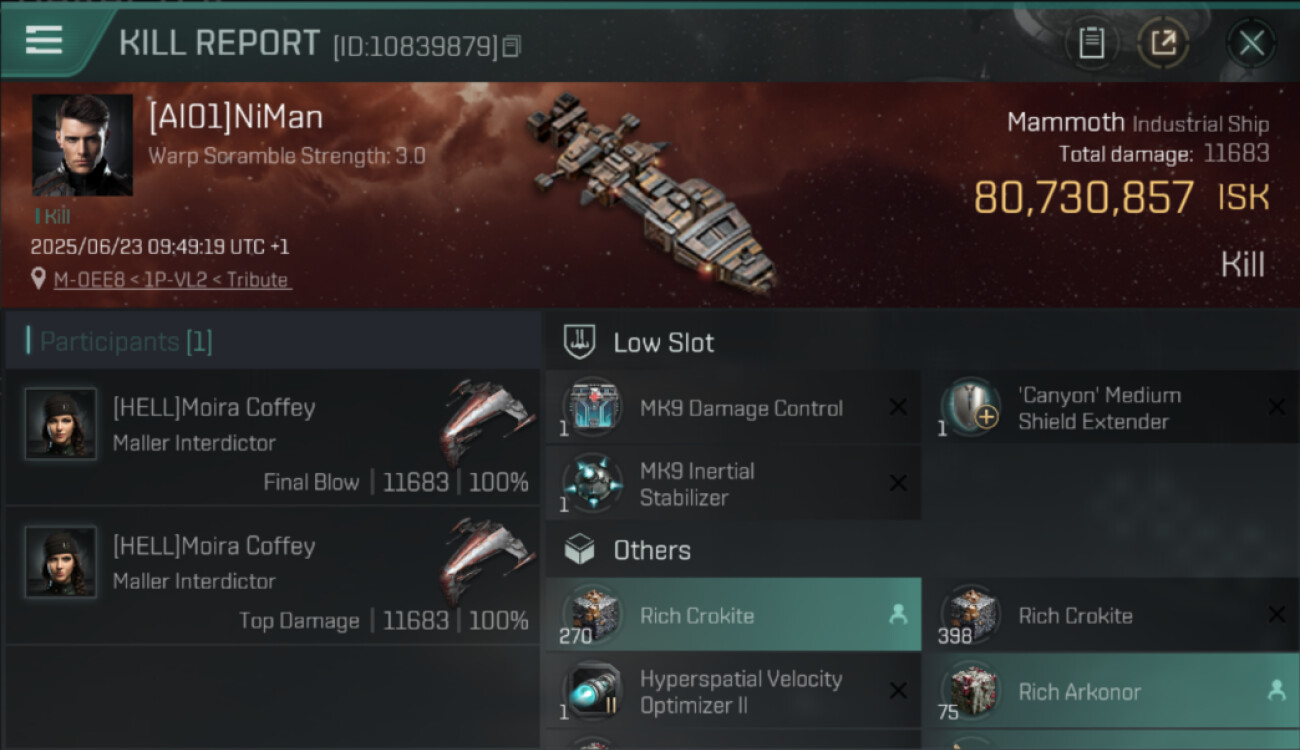This screenshot has height=750, width=1300.
Task: Share the kill report externally
Action: pyautogui.click(x=1163, y=43)
